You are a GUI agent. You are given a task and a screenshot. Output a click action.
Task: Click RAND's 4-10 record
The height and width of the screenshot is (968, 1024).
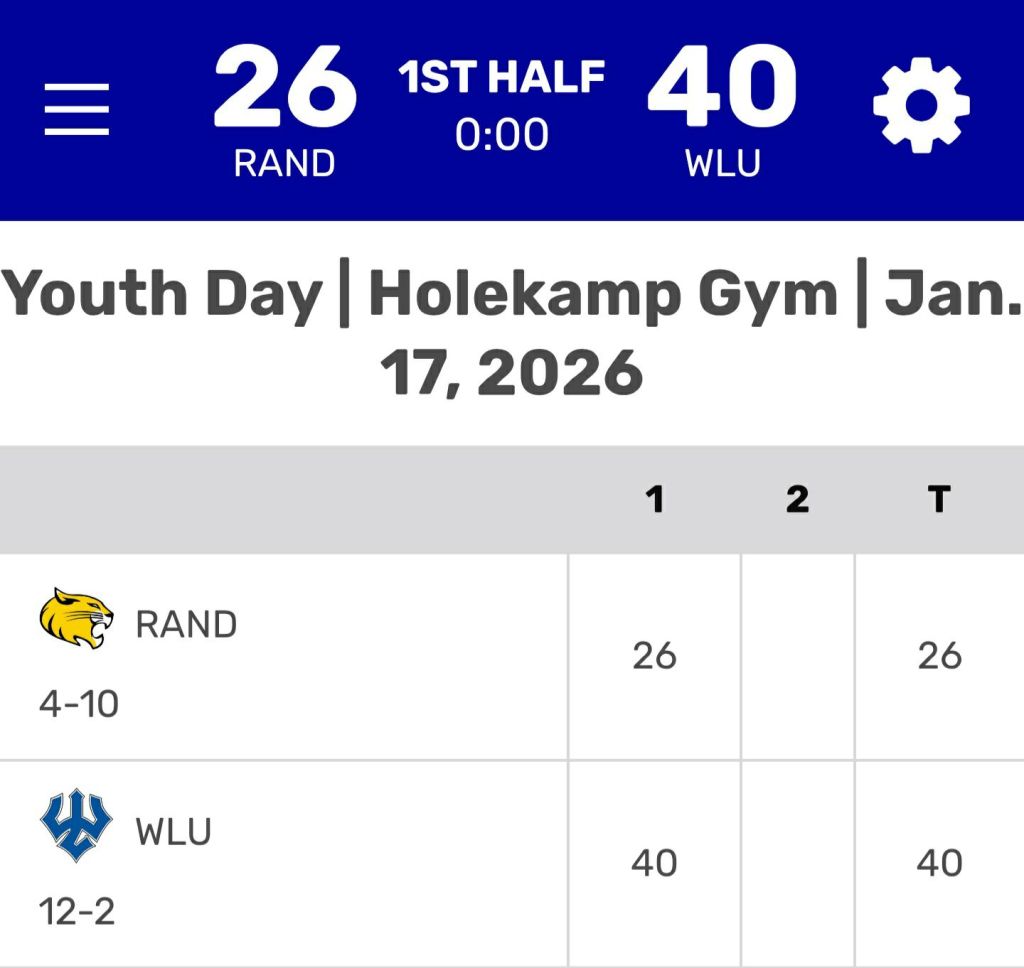click(x=79, y=705)
